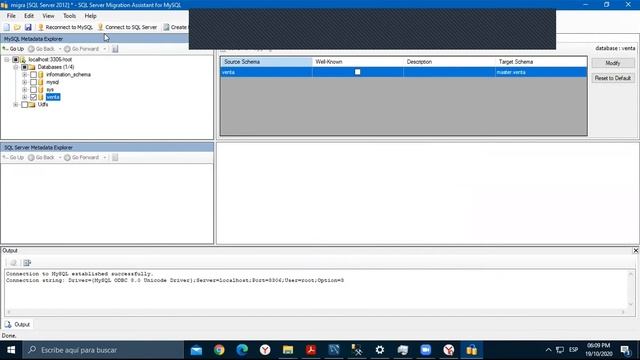This screenshot has width=640, height=360.
Task: Open the Windows Start menu
Action: point(11,350)
